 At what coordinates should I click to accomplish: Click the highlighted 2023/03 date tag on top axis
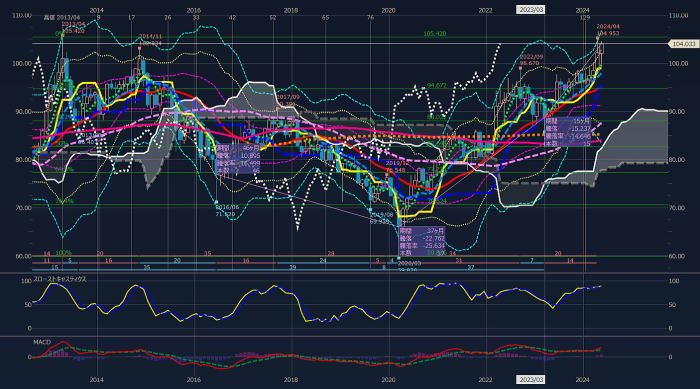click(x=530, y=10)
